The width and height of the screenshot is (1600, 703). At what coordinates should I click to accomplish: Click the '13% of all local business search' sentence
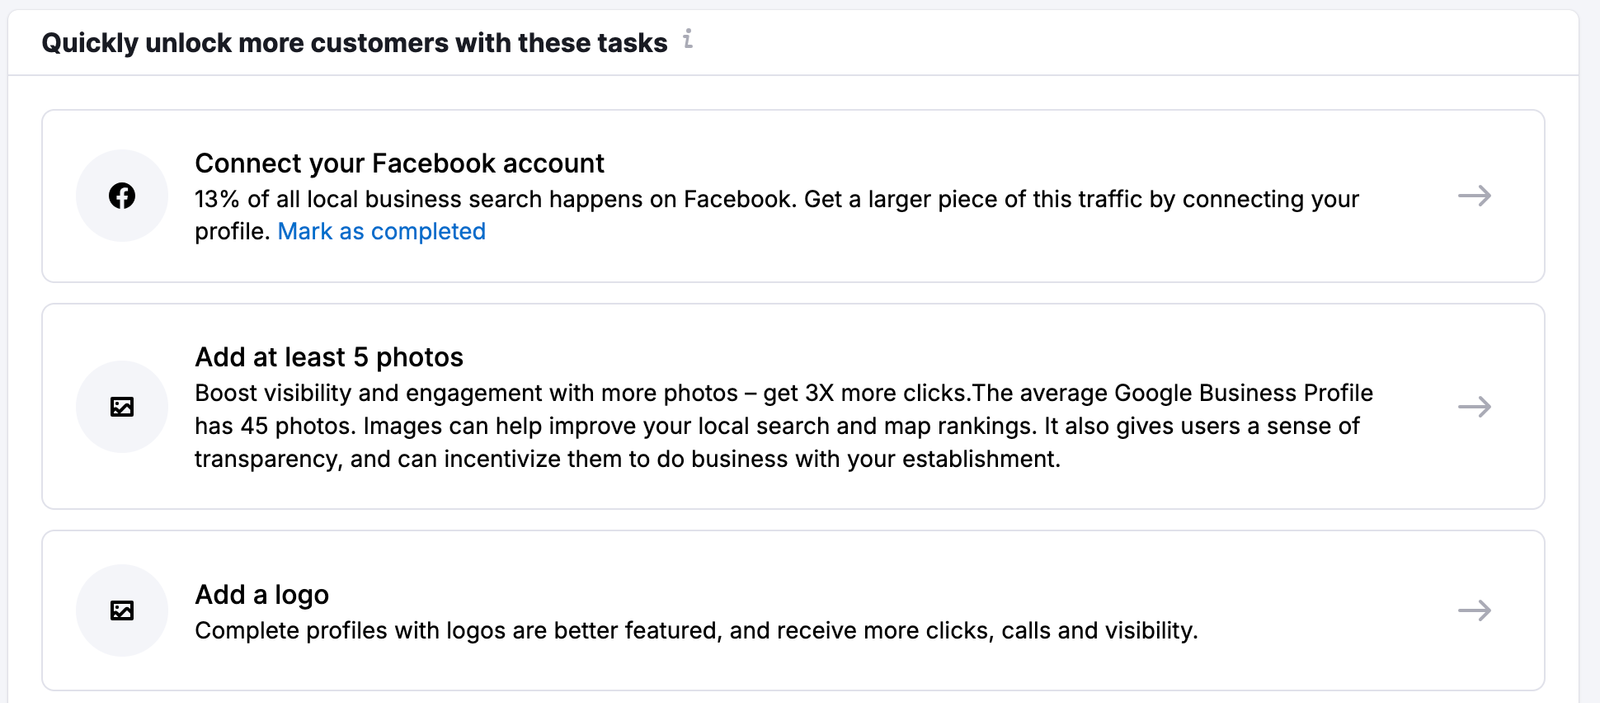pos(495,199)
